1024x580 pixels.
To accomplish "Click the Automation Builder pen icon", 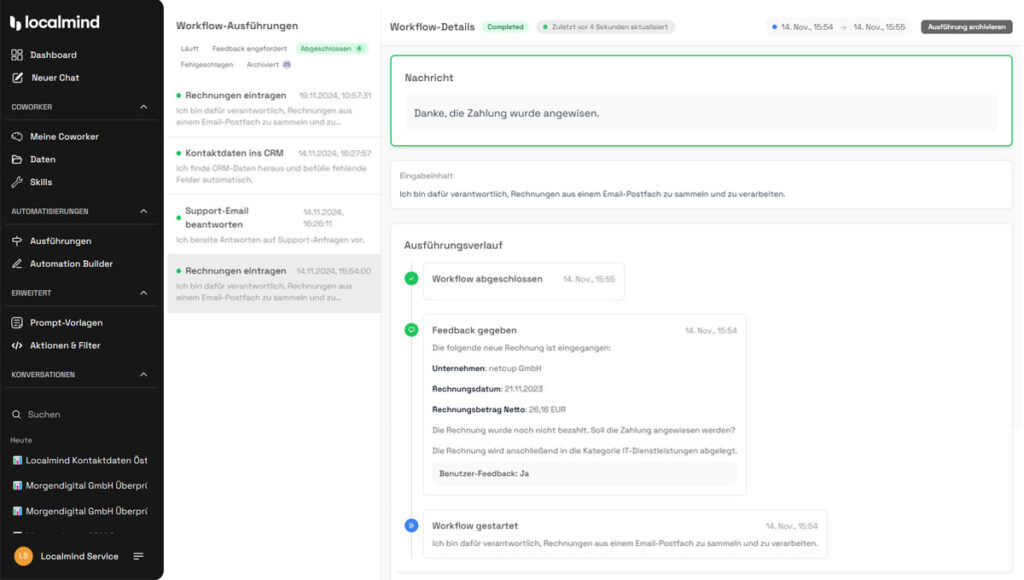I will point(17,264).
